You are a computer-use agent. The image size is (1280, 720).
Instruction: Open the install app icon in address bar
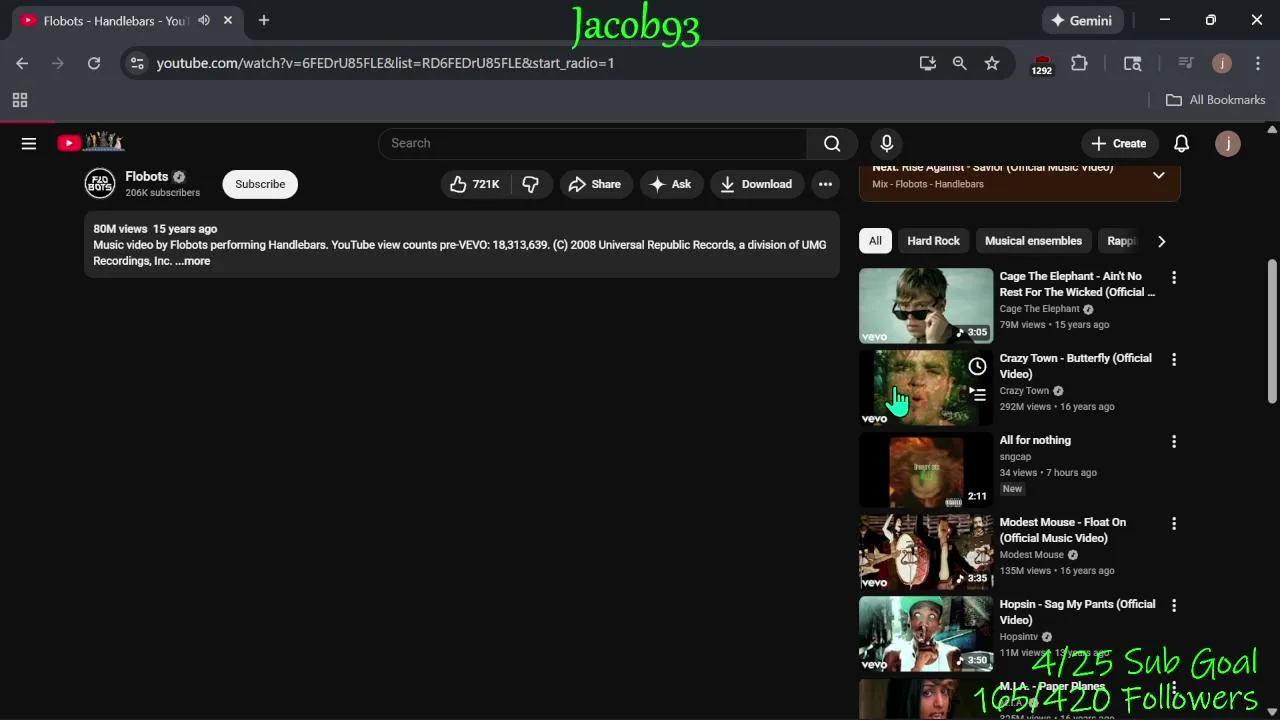(928, 63)
